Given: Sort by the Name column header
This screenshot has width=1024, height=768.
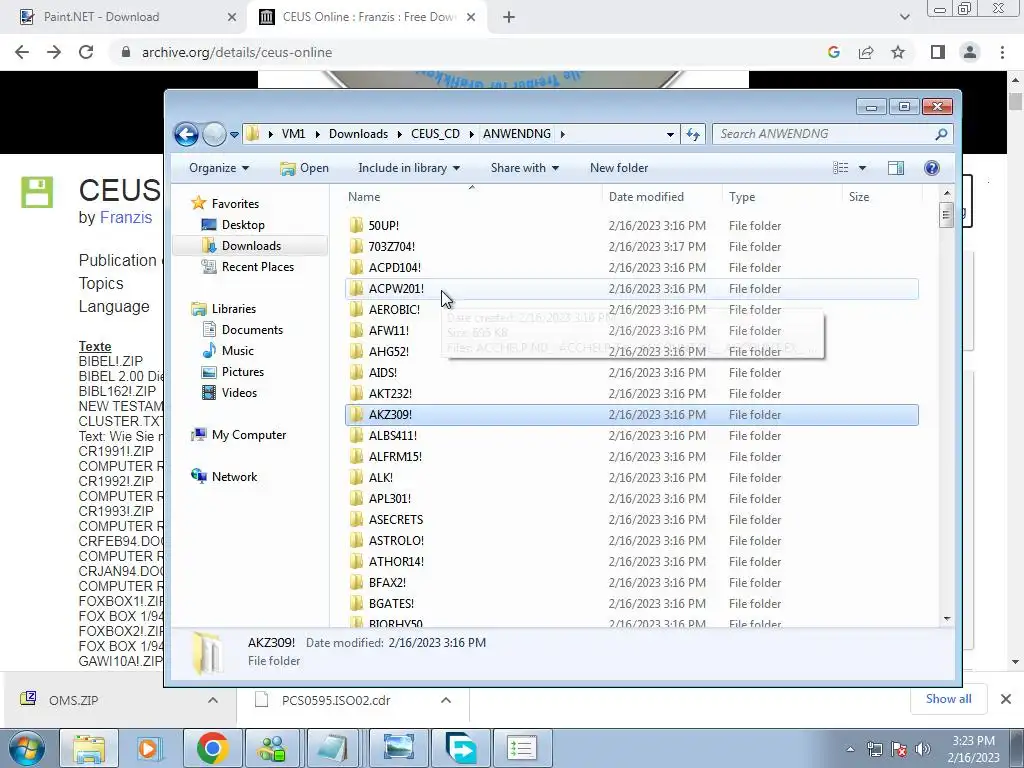Looking at the screenshot, I should point(472,197).
